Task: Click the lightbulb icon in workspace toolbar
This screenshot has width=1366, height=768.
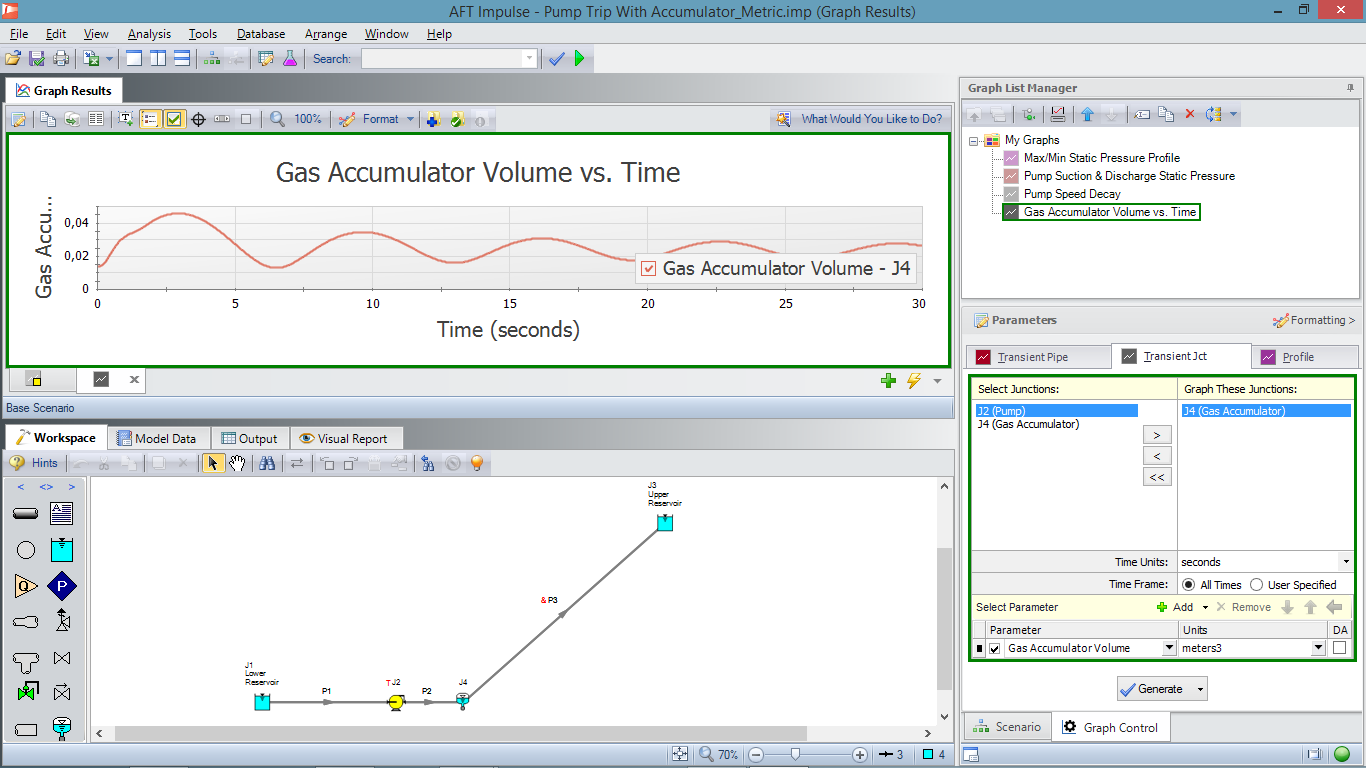Action: point(477,463)
